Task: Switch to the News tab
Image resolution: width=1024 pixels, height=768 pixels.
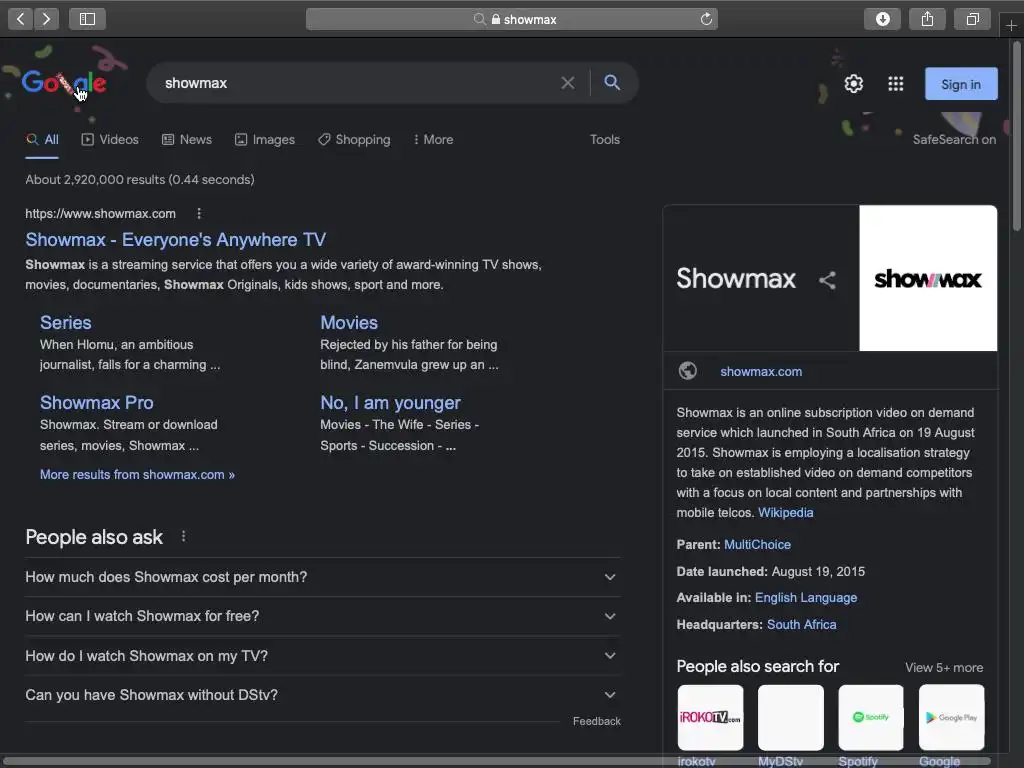Action: (x=187, y=140)
